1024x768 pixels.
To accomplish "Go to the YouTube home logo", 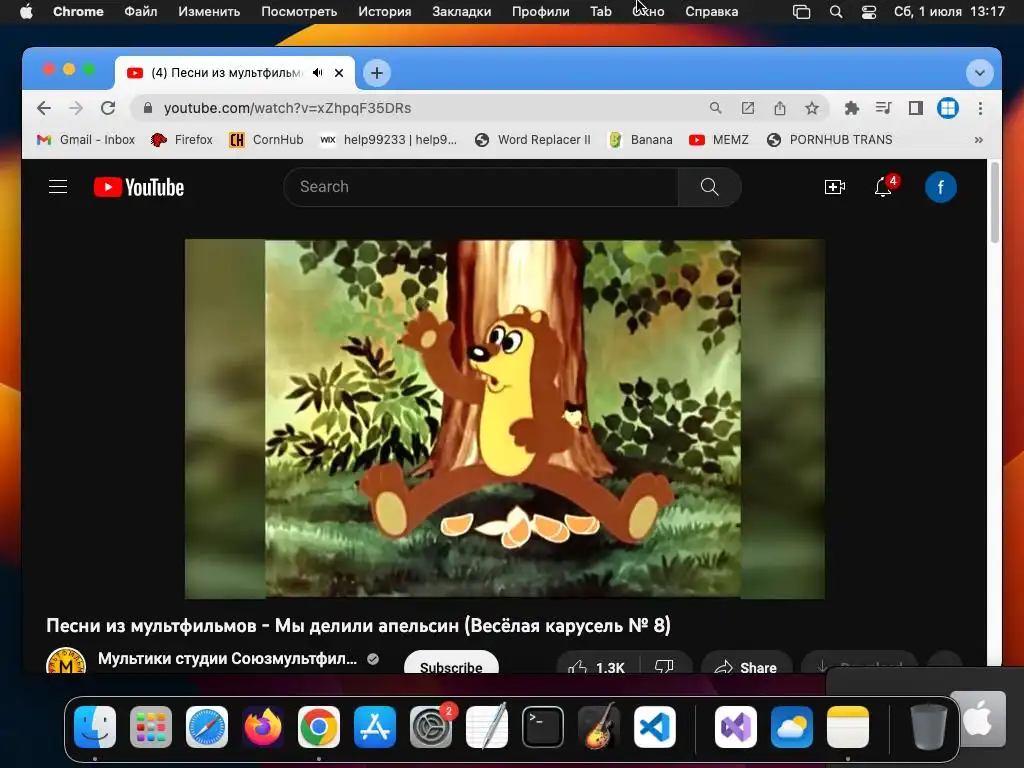I will click(x=139, y=187).
